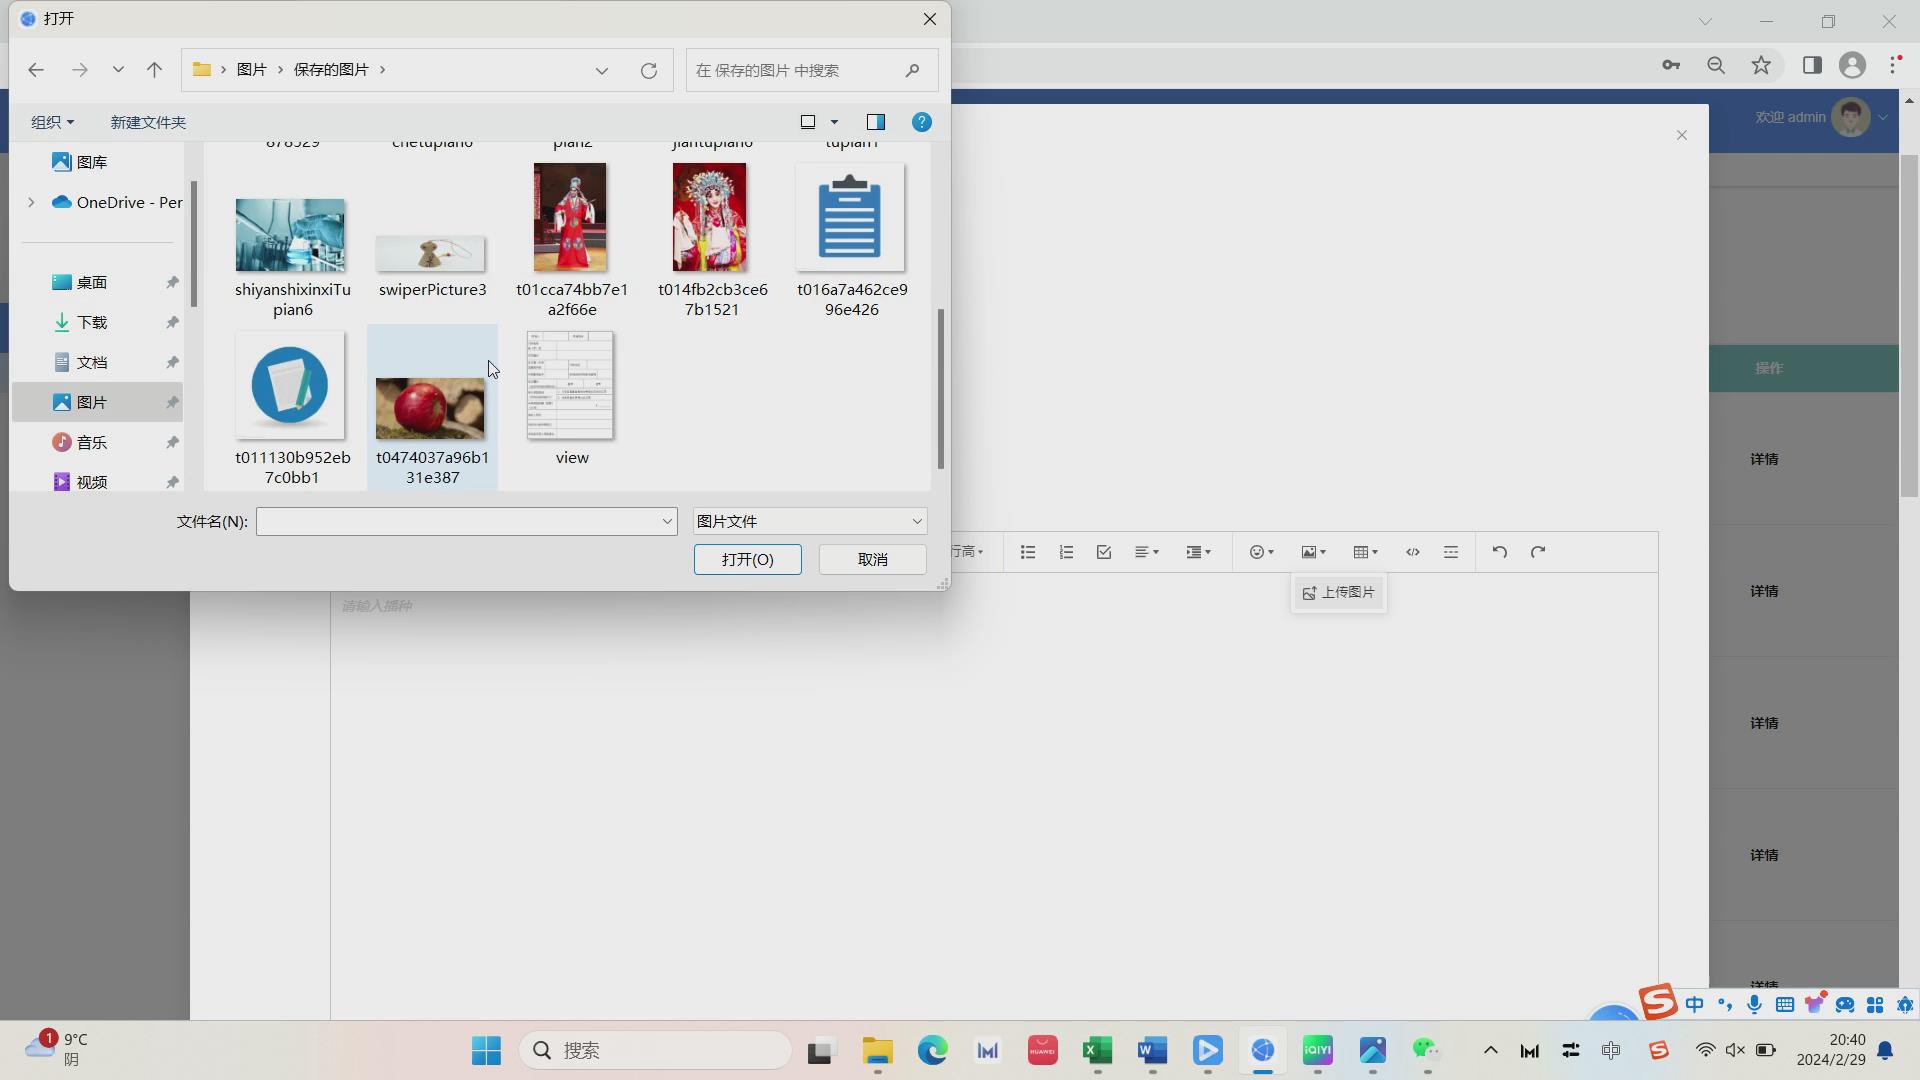Click the redo arrow in editor toolbar
Viewport: 1920px width, 1080px height.
(x=1538, y=552)
